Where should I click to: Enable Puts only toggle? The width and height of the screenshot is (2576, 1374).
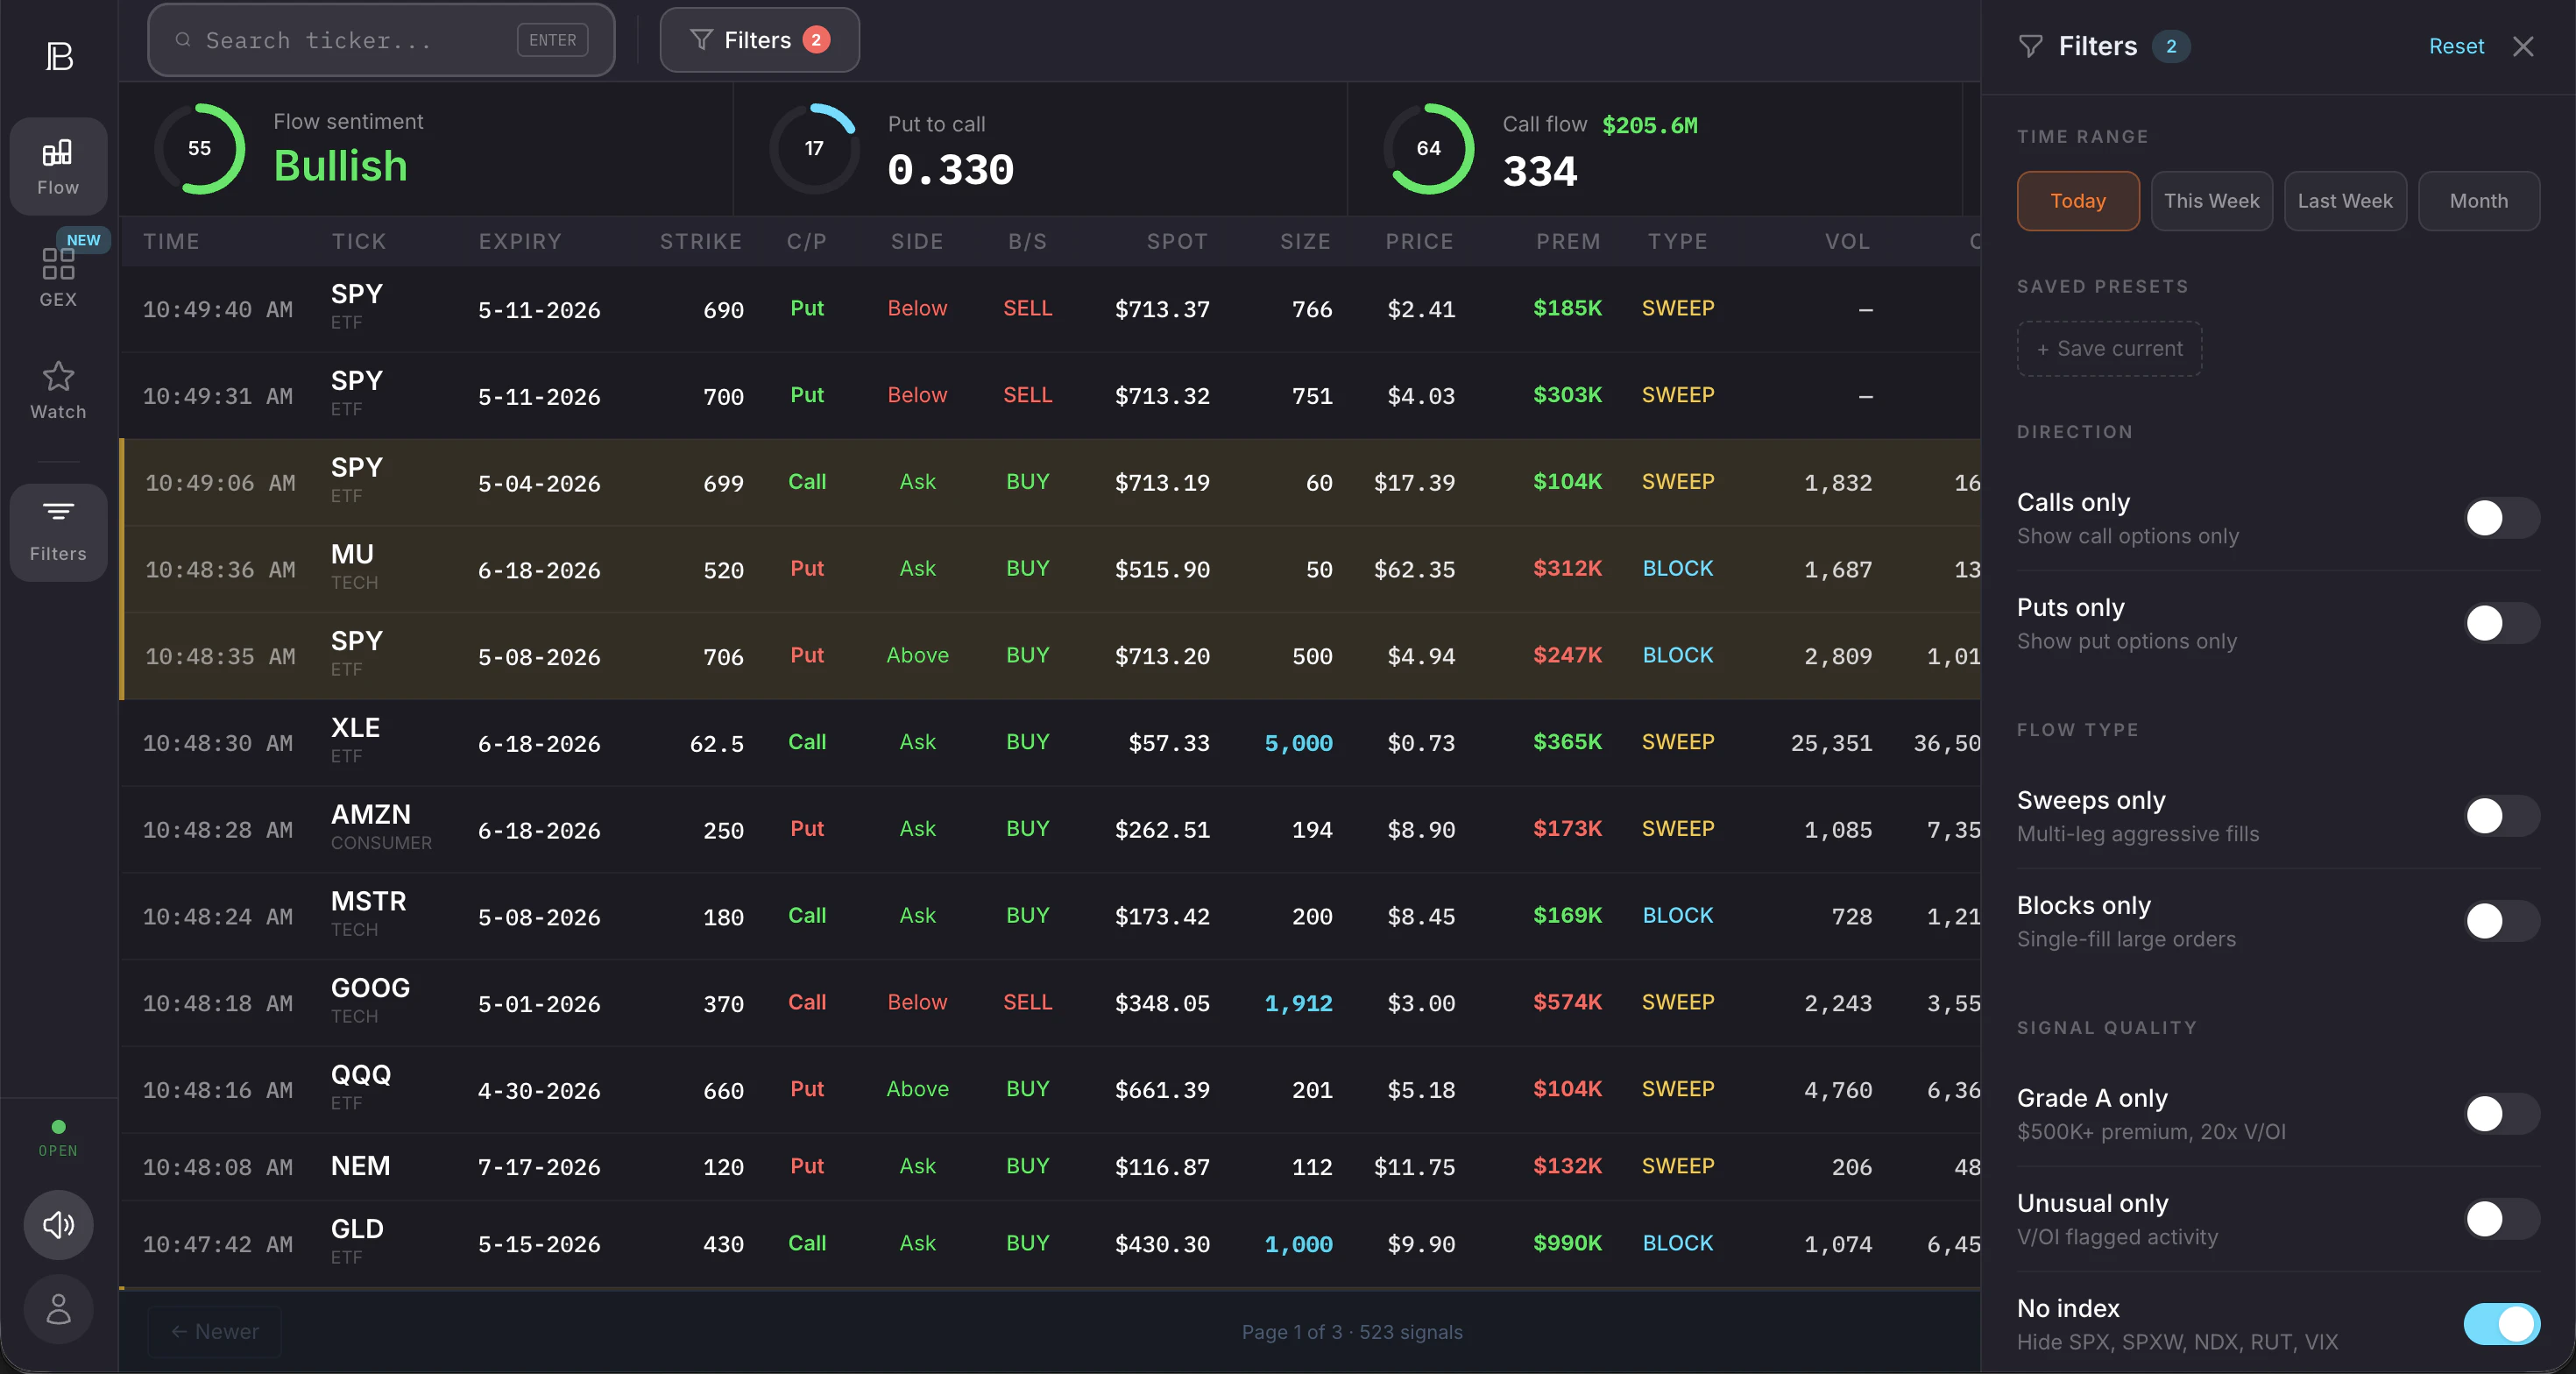pos(2501,623)
